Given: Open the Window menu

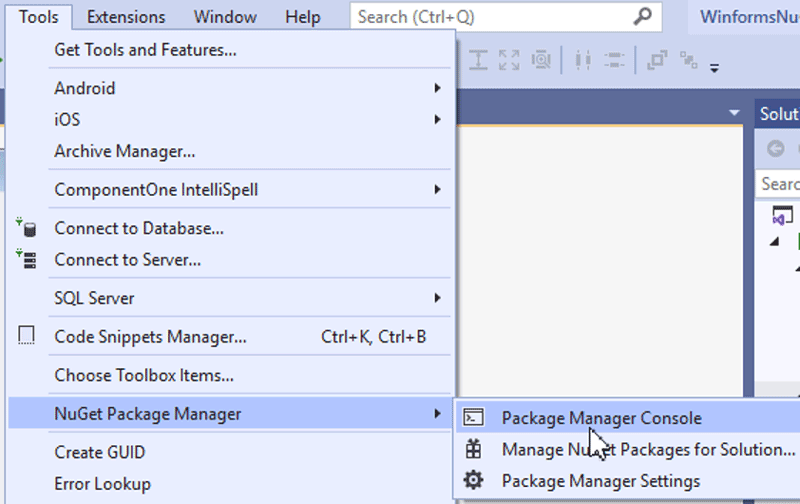Looking at the screenshot, I should tap(225, 17).
